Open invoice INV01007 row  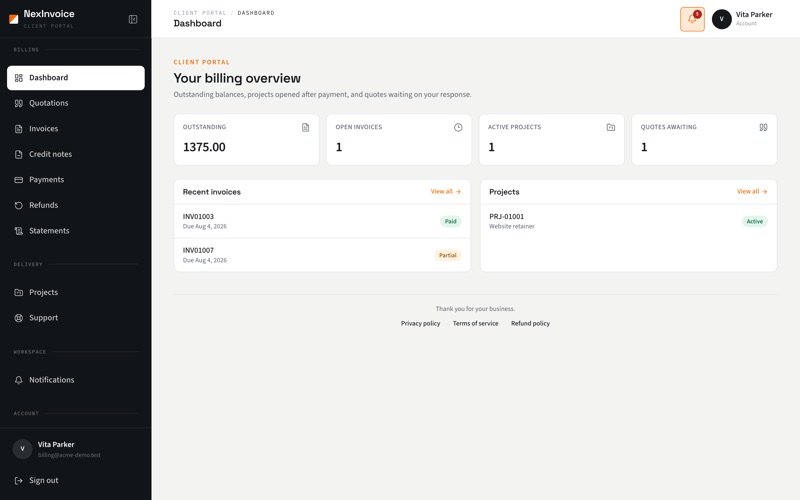point(322,255)
